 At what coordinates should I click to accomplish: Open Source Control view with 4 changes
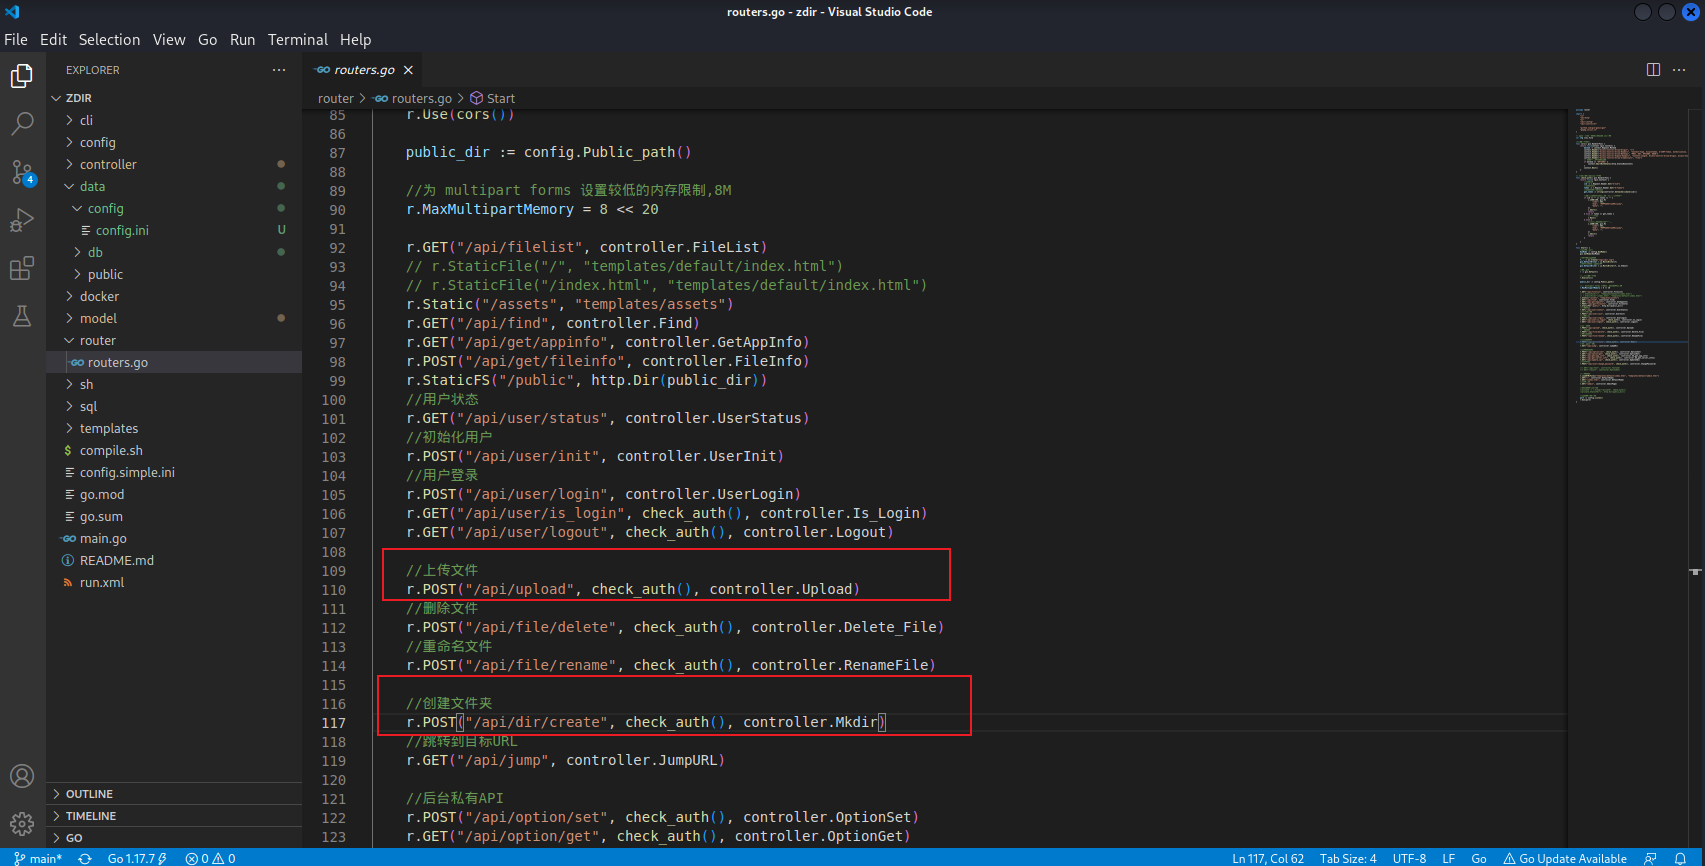22,172
